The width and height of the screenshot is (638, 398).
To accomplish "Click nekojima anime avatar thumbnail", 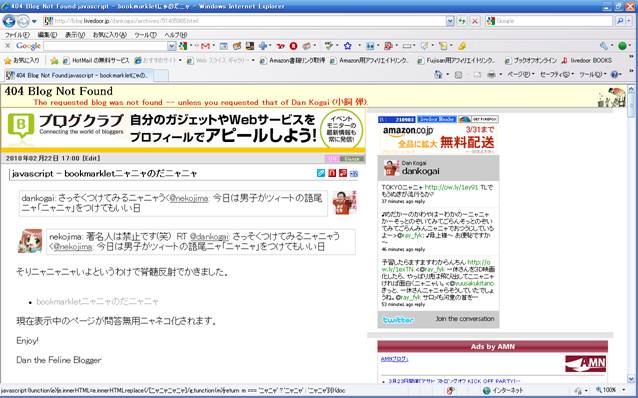I will coord(30,241).
